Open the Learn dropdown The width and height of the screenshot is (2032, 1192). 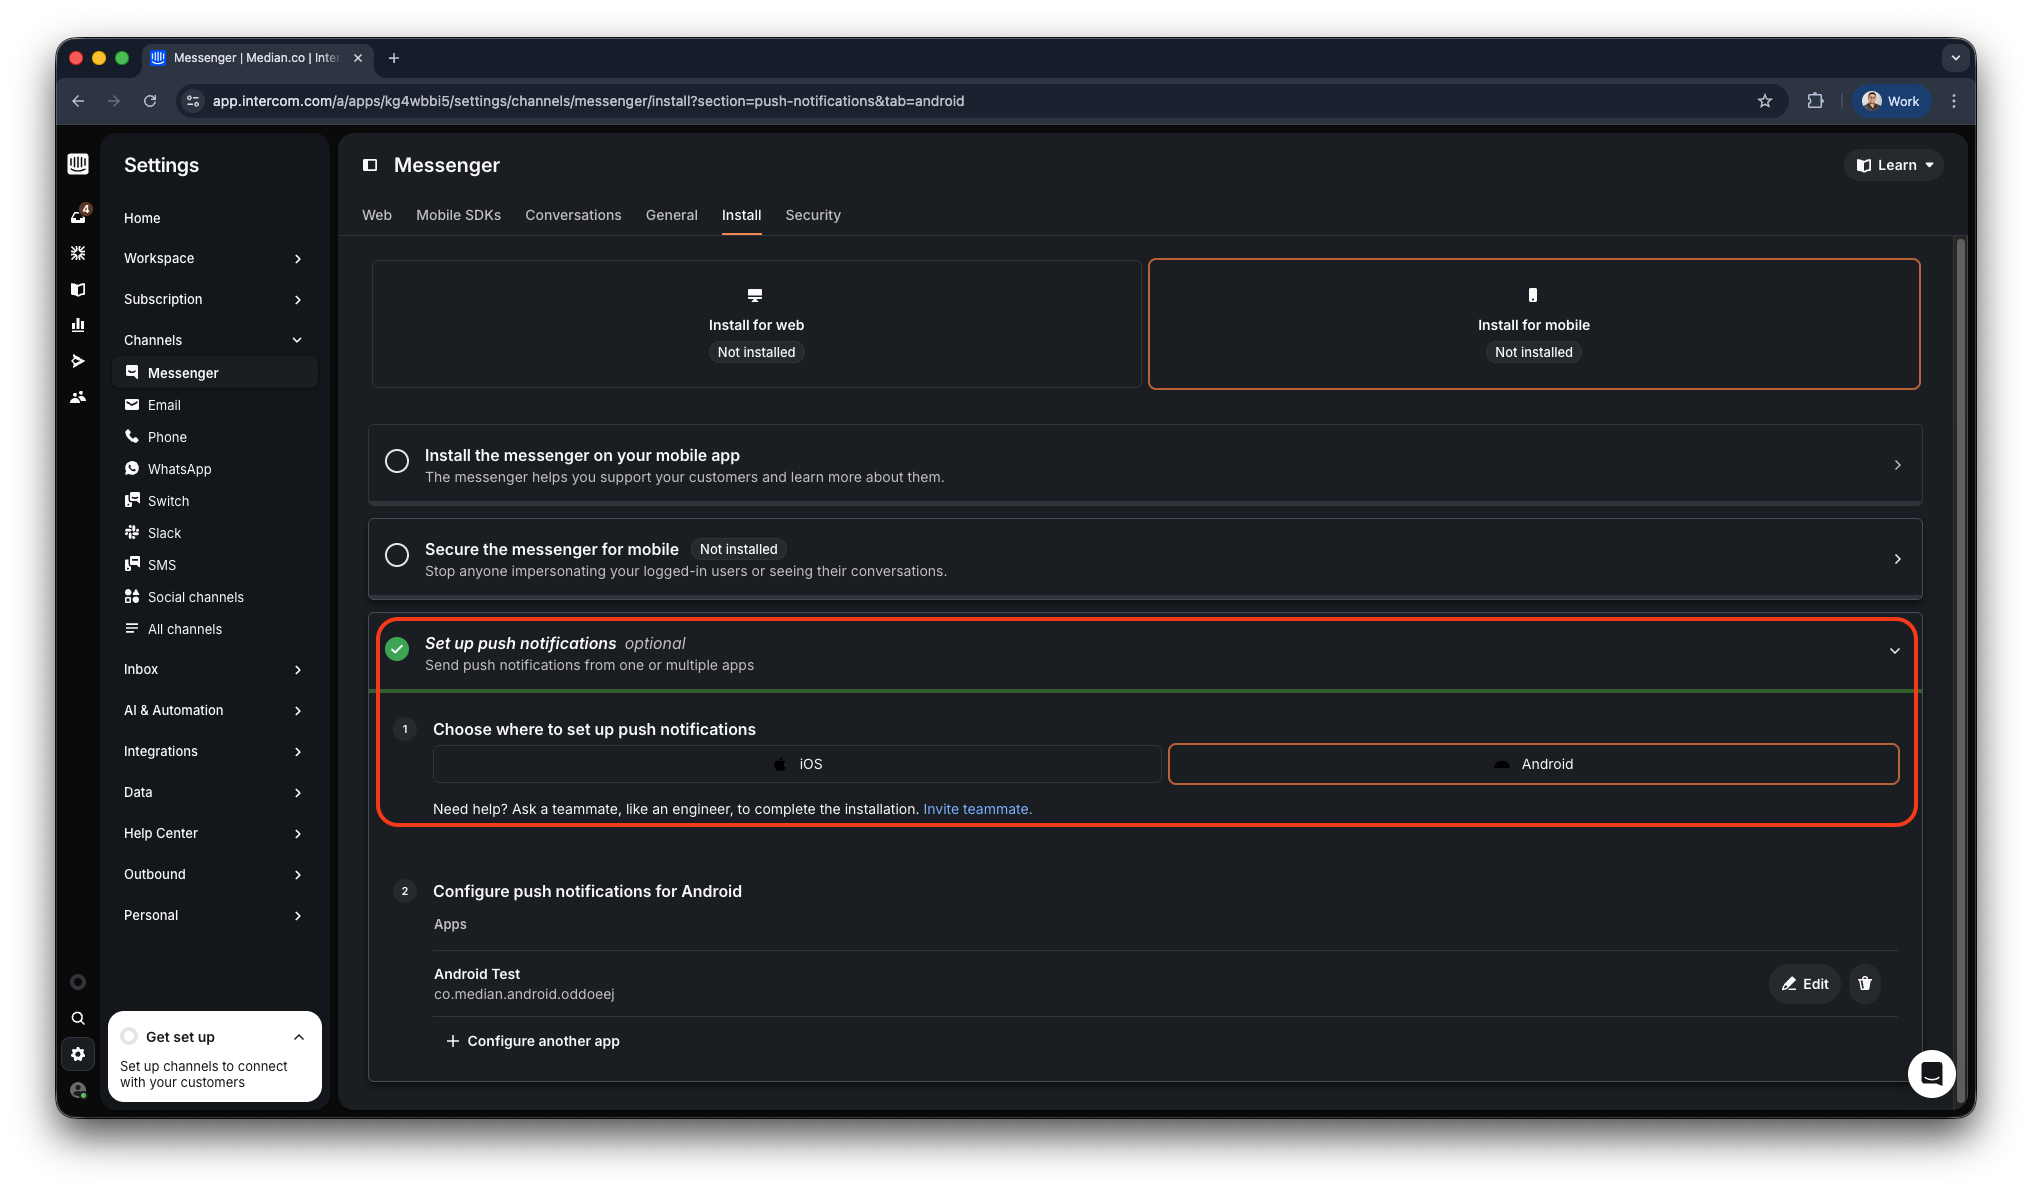pos(1894,165)
